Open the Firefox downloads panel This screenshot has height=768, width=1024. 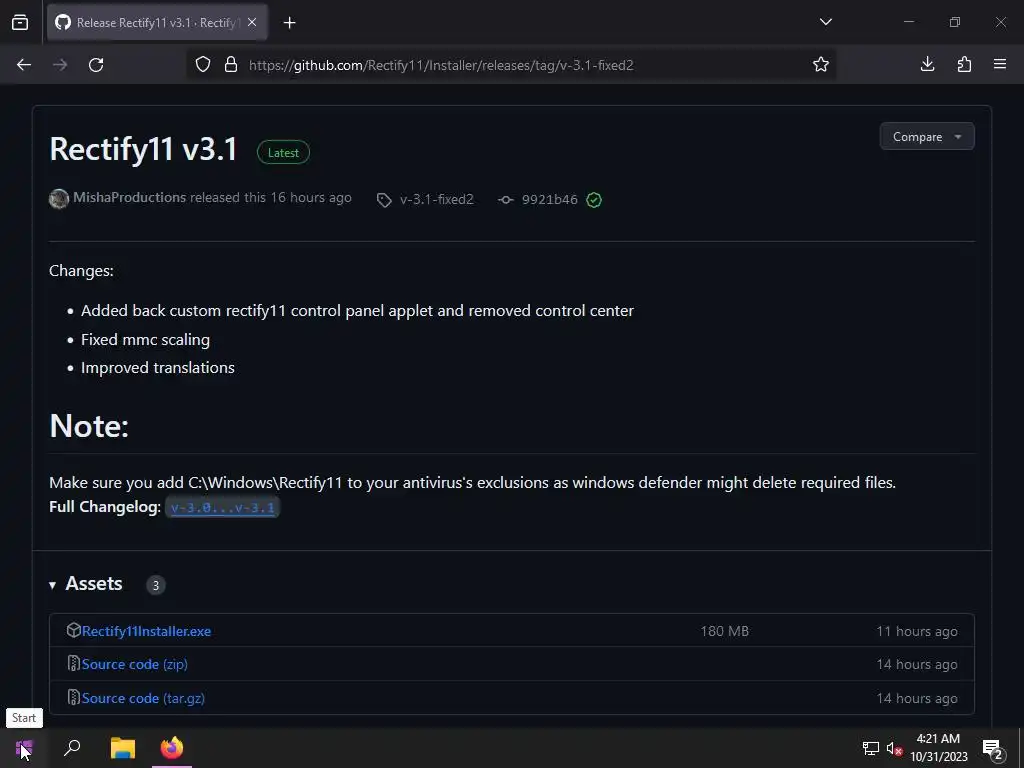tap(927, 64)
